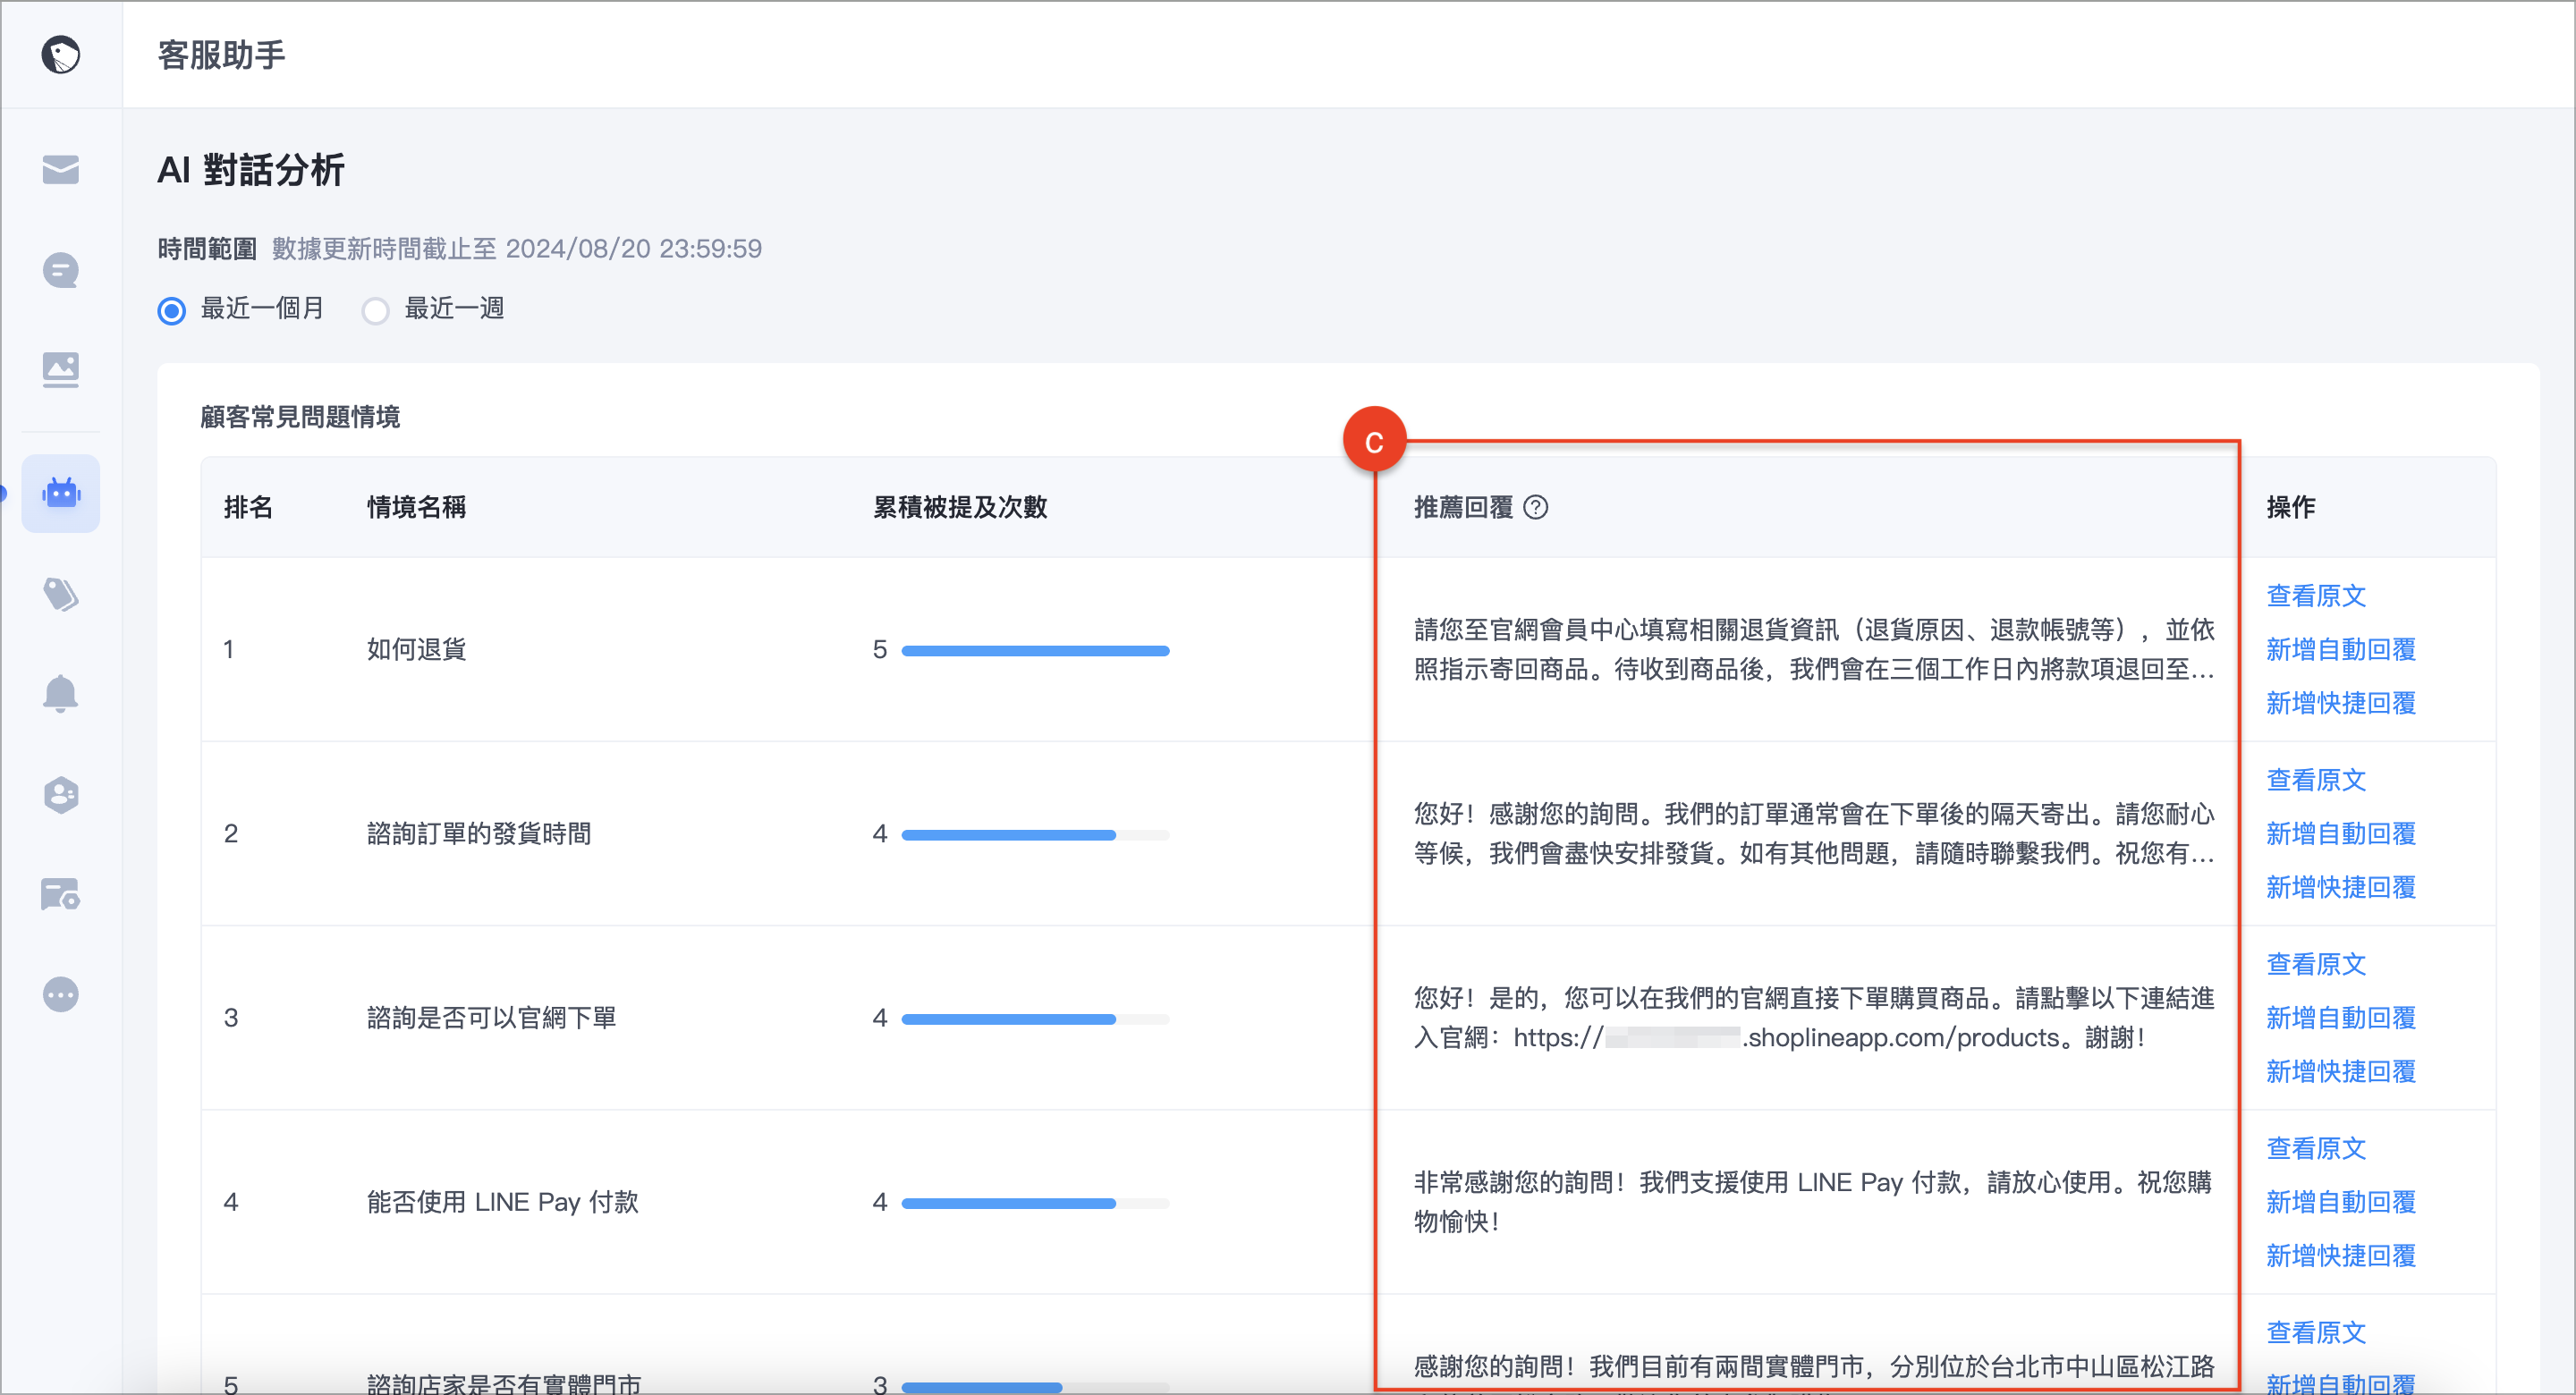Viewport: 2576px width, 1395px height.
Task: Click scenario name 能否使用 LINE Pay 付款
Action: 502,1202
